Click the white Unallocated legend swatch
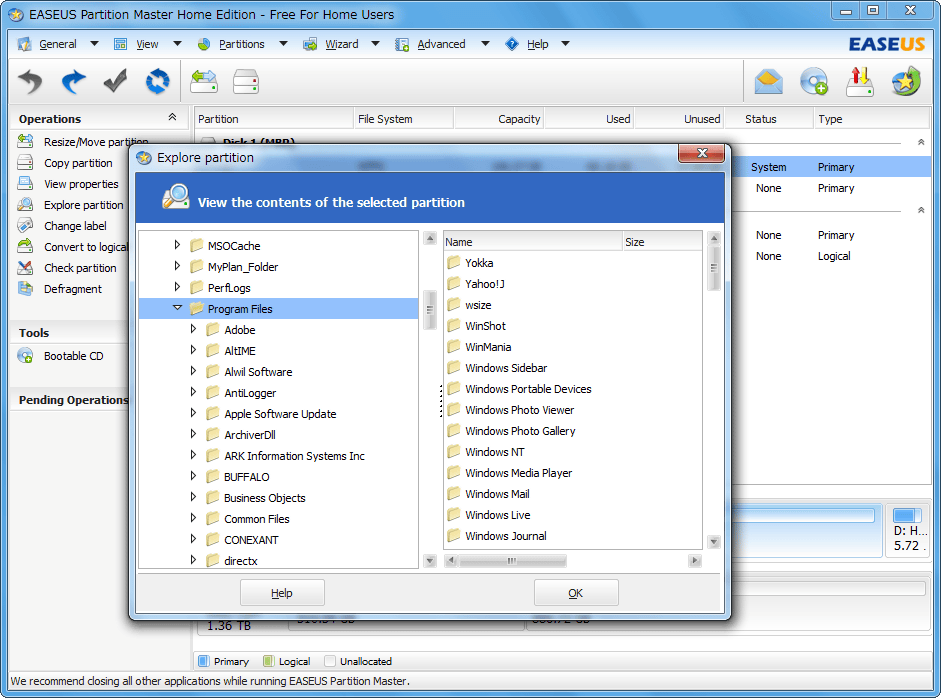This screenshot has height=698, width=941. click(x=329, y=661)
